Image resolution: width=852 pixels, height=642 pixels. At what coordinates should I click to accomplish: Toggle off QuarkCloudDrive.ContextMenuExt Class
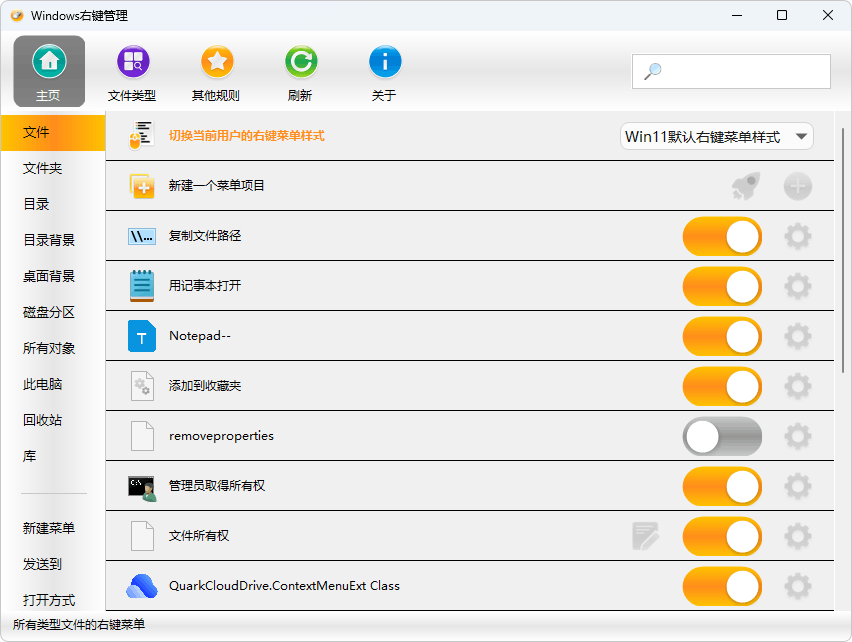coord(722,586)
